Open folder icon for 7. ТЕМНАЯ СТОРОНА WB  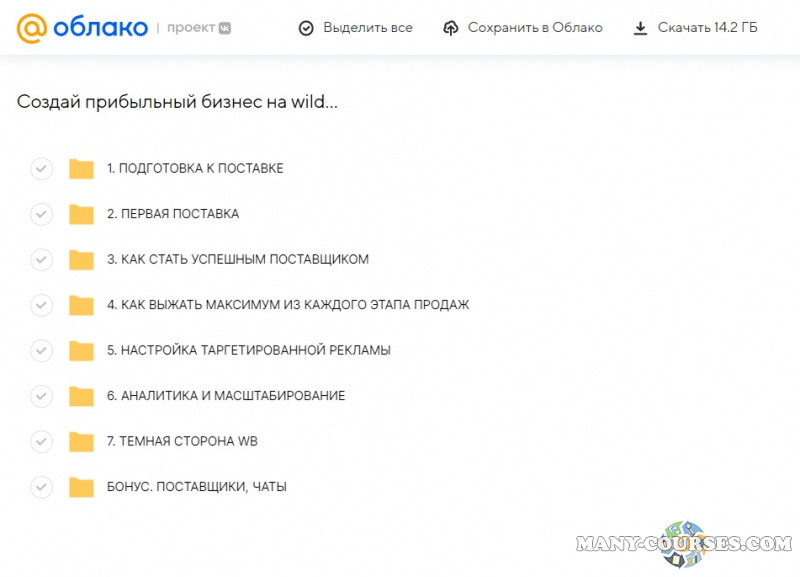pos(81,441)
